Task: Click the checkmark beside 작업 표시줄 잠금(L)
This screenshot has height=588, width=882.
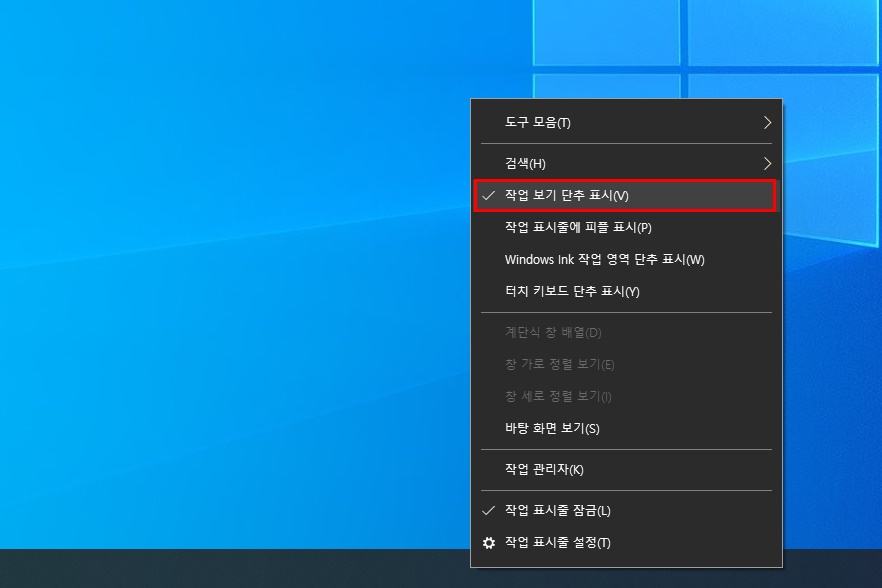Action: [x=487, y=510]
